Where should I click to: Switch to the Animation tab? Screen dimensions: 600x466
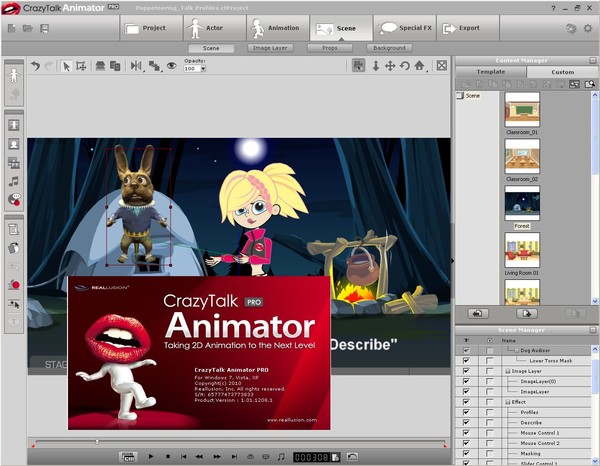[x=278, y=28]
